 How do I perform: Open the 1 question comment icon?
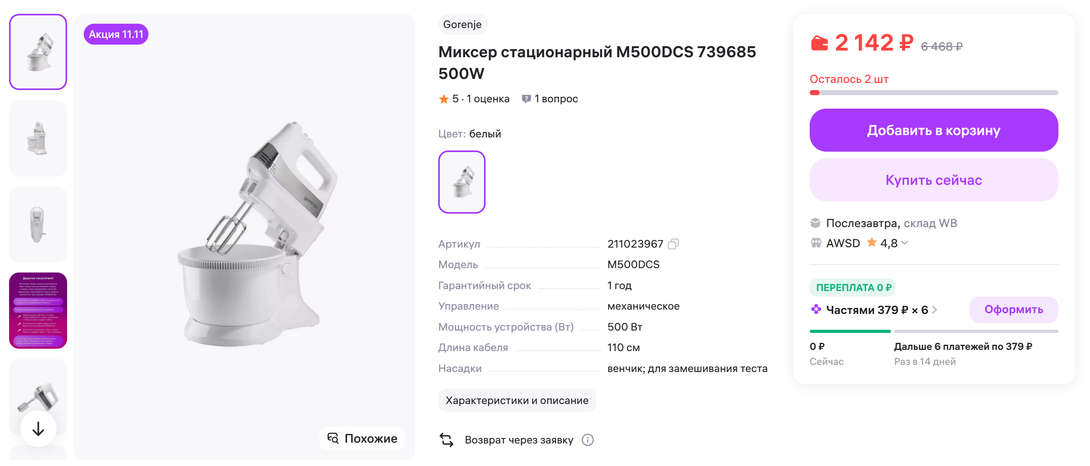[526, 99]
